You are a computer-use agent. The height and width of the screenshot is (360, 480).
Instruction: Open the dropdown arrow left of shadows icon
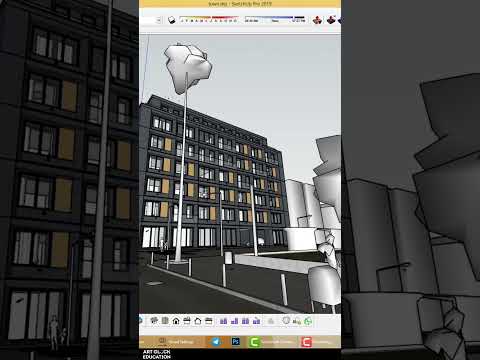click(159, 20)
